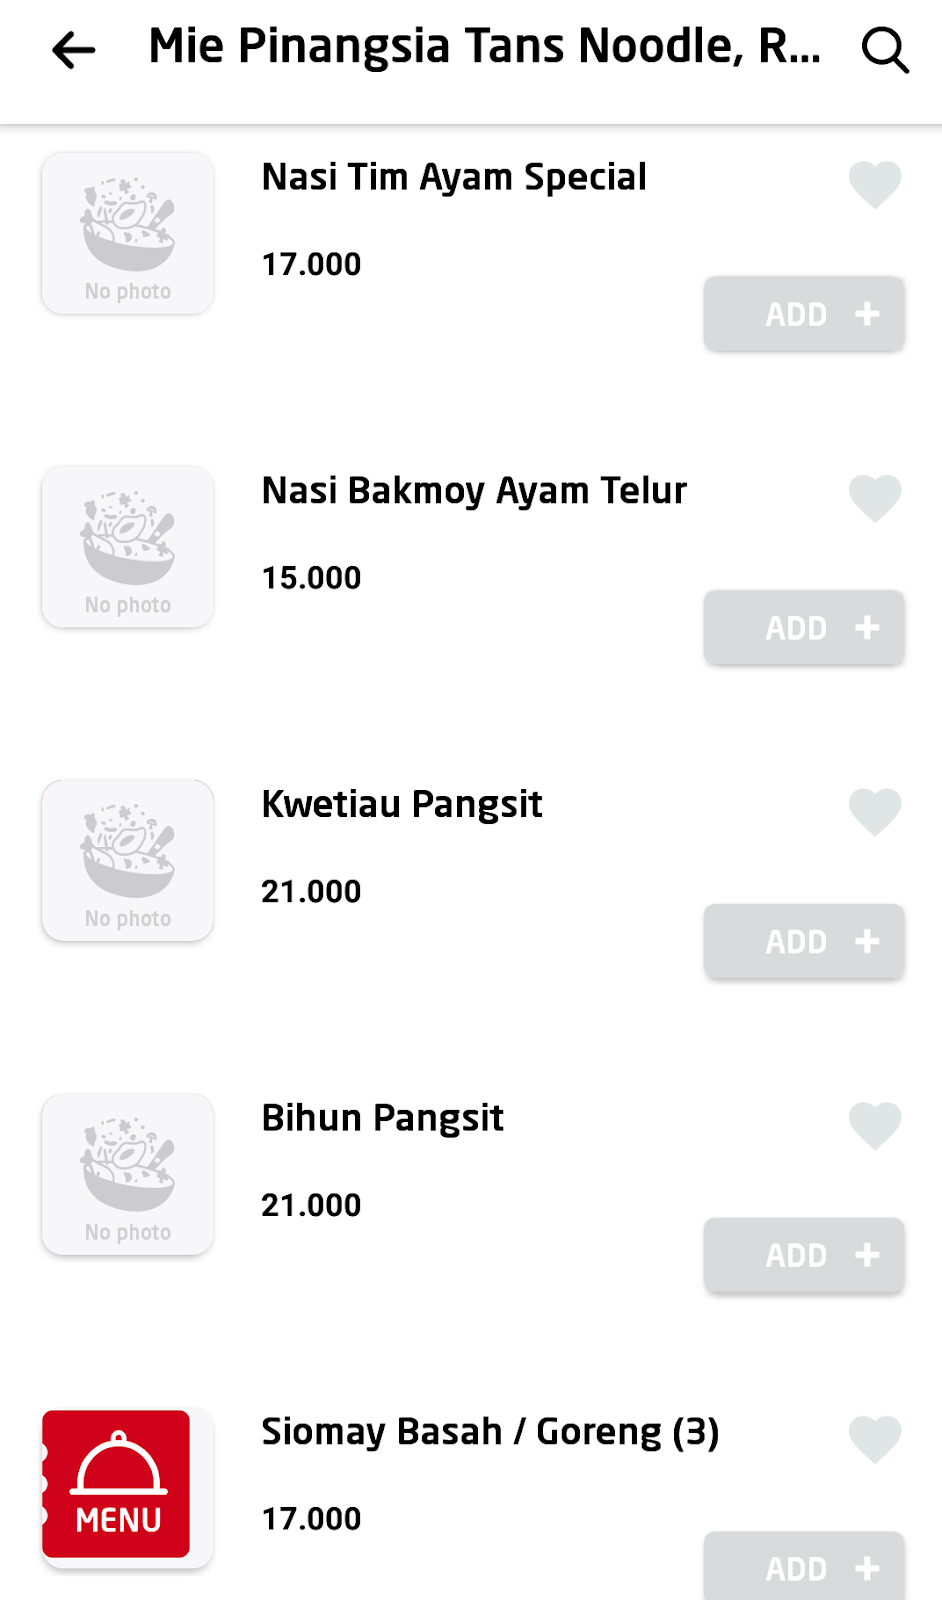Image resolution: width=942 pixels, height=1600 pixels.
Task: Open the red MENU floating button
Action: point(116,1484)
